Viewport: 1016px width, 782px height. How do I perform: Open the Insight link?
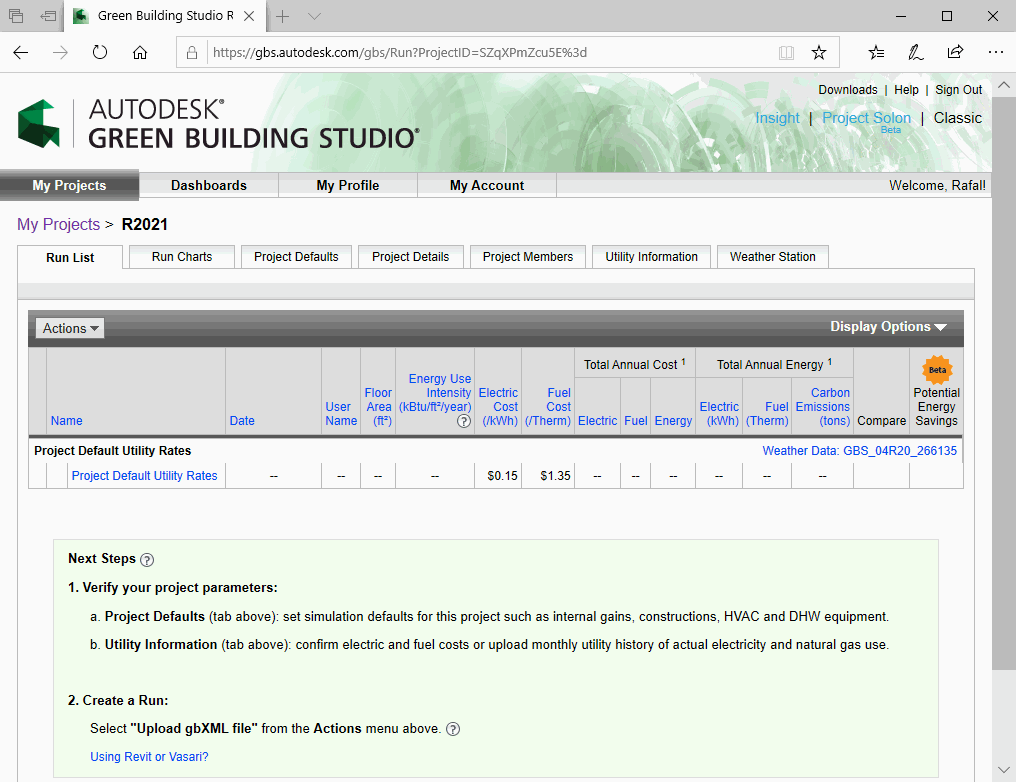point(777,118)
